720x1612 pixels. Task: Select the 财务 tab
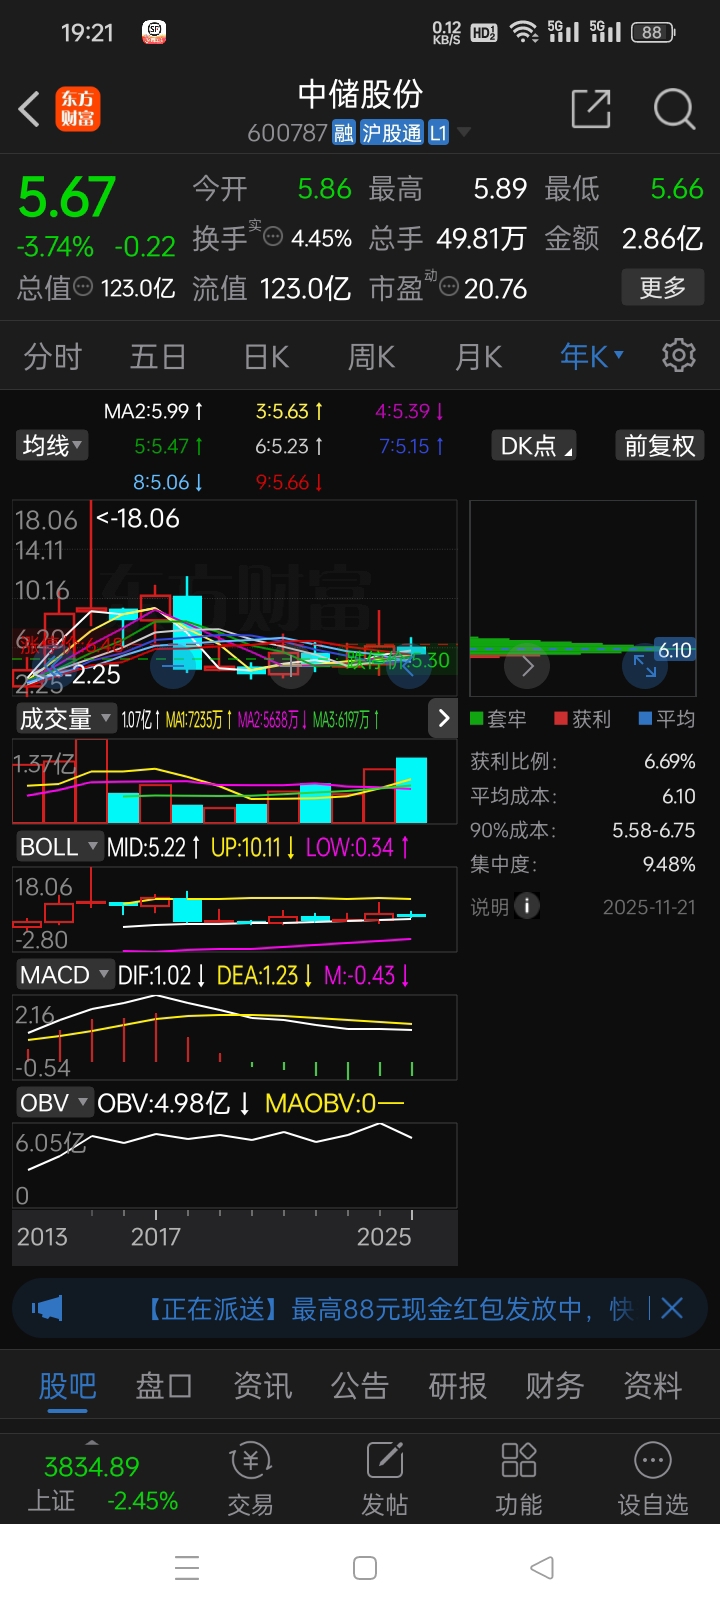click(555, 1386)
